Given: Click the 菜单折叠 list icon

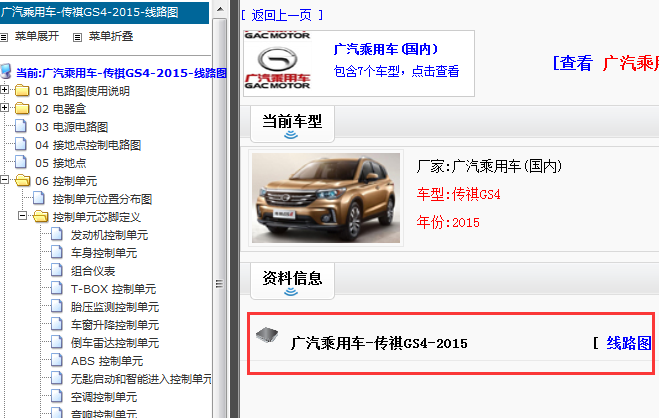Looking at the screenshot, I should [x=77, y=37].
